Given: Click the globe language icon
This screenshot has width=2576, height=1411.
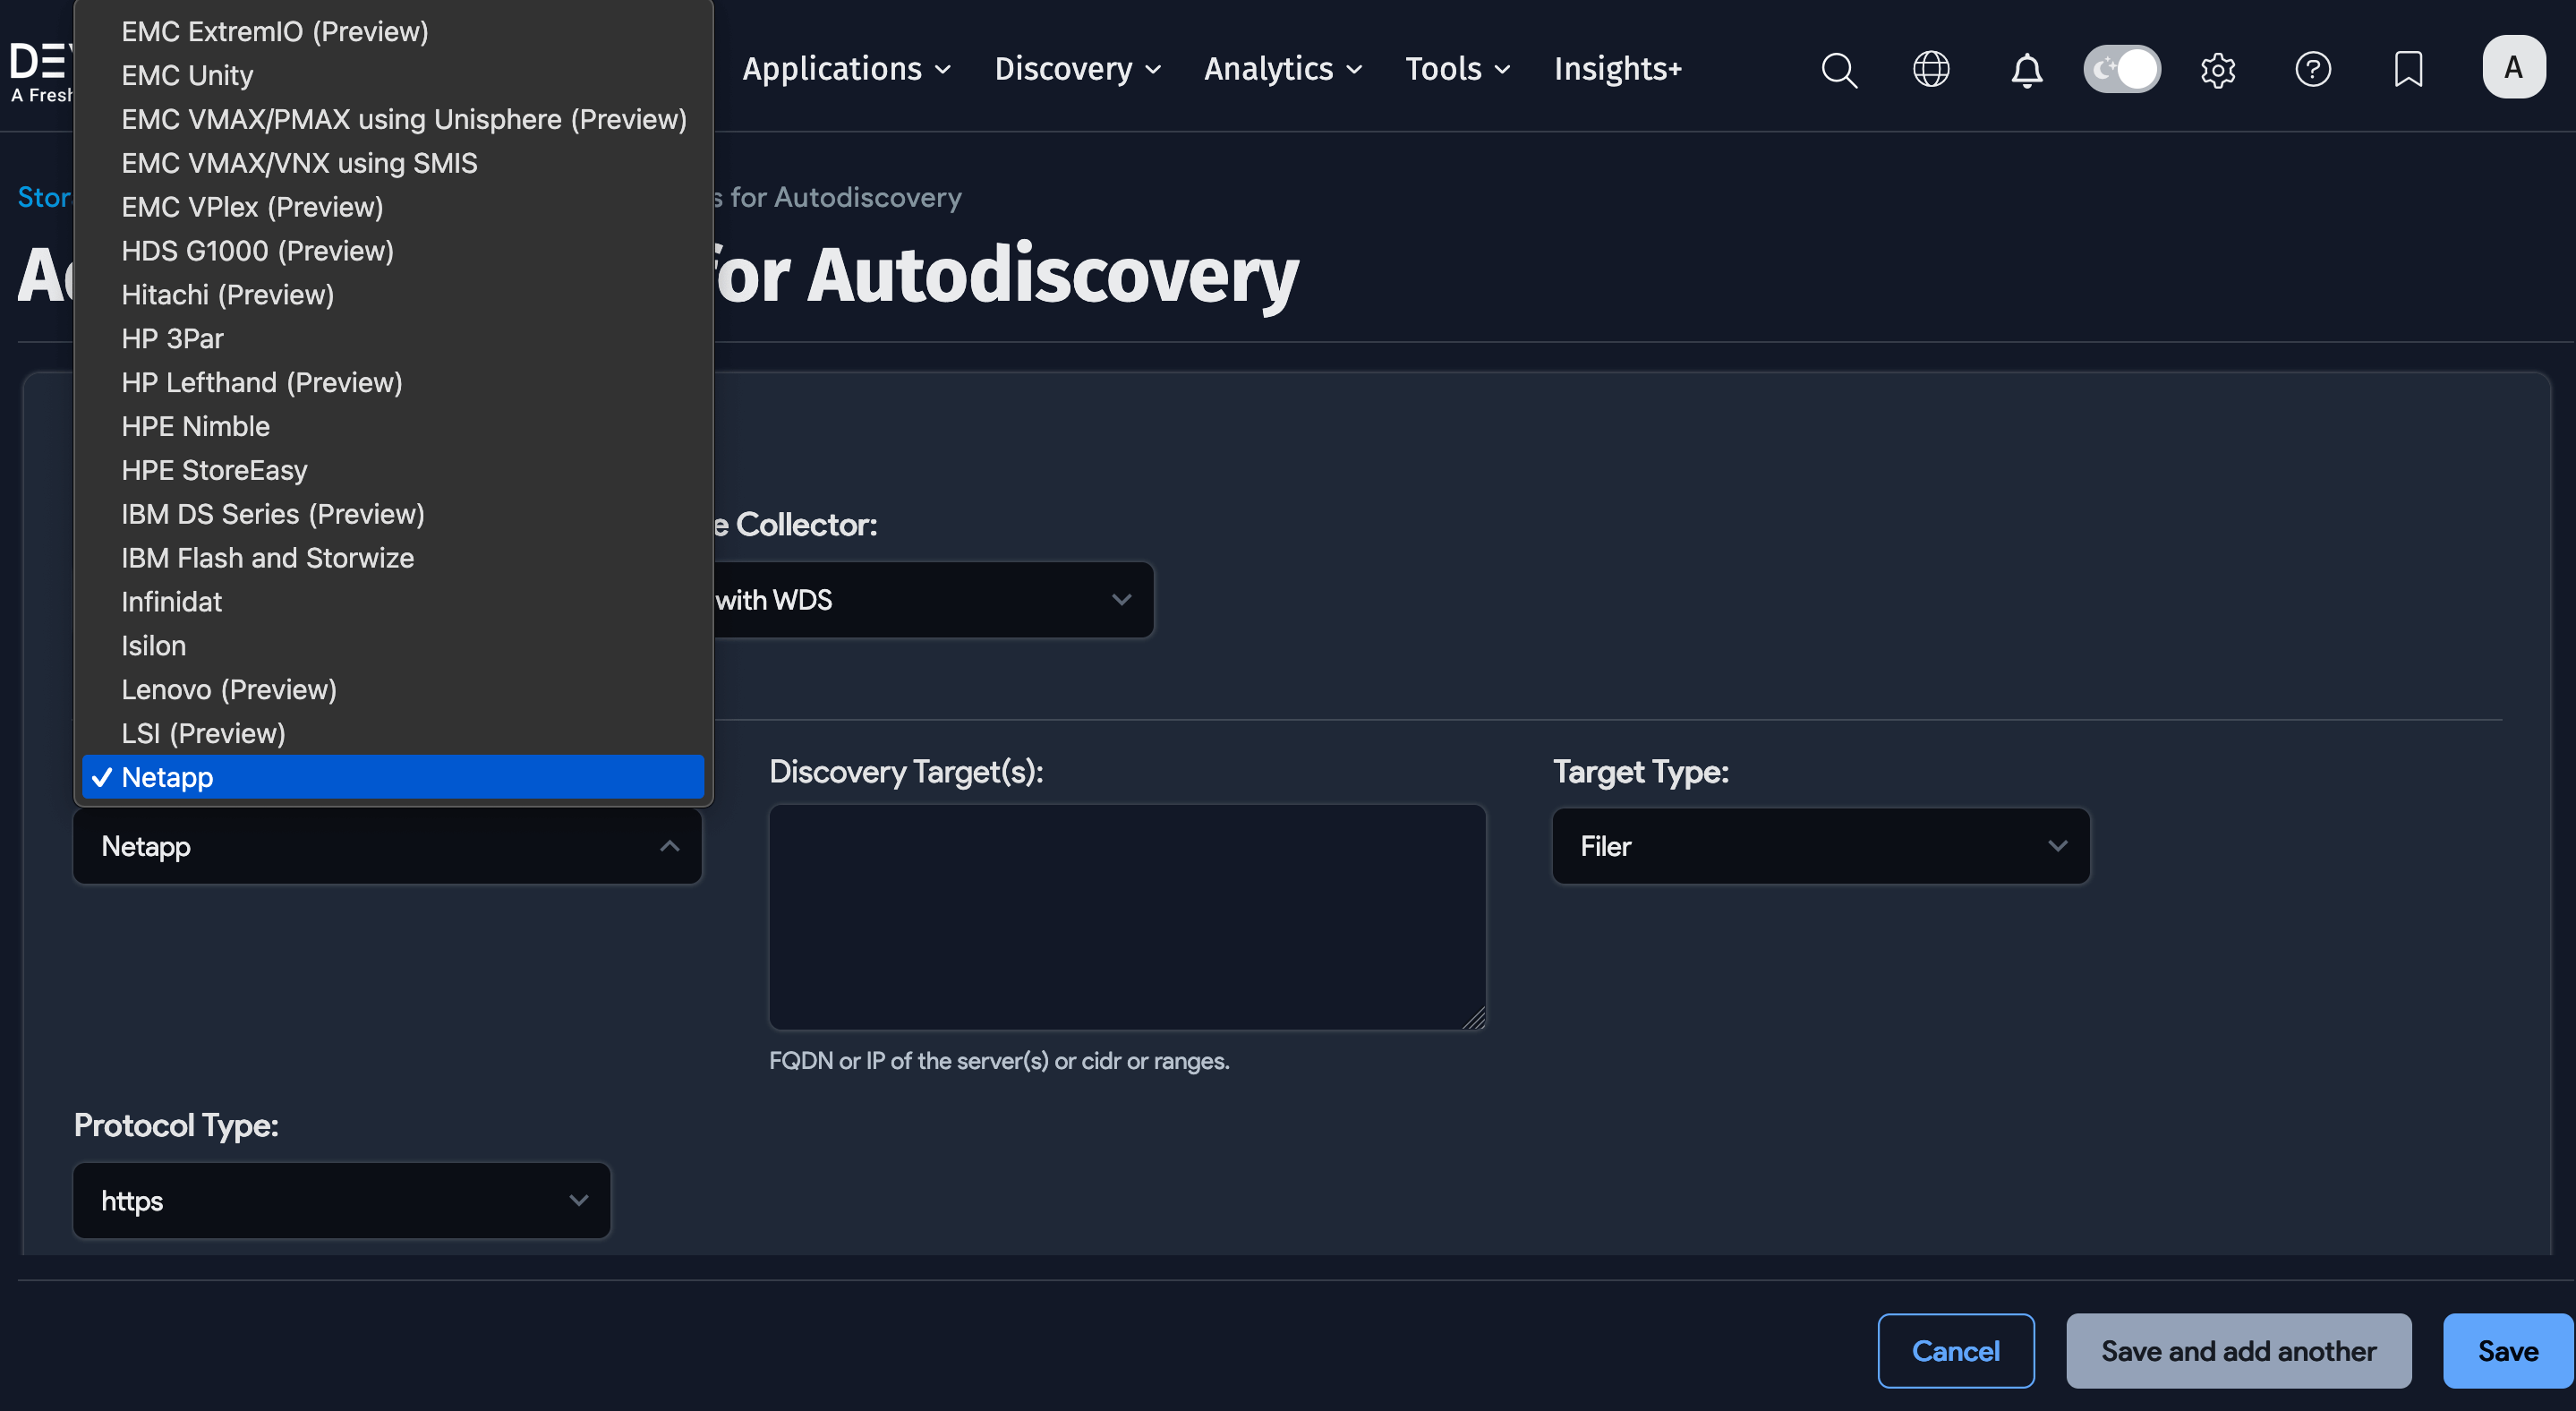Looking at the screenshot, I should pos(1930,69).
